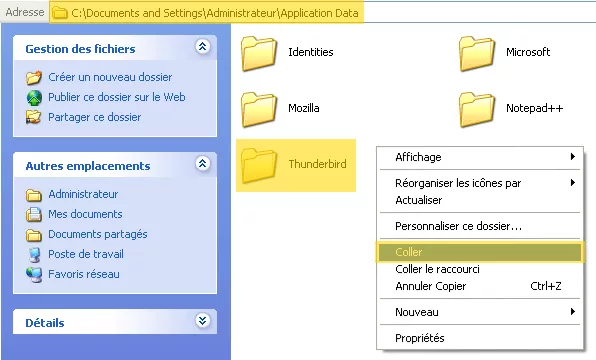Select the Mozilla folder icon
This screenshot has height=360, width=596.
[x=259, y=109]
